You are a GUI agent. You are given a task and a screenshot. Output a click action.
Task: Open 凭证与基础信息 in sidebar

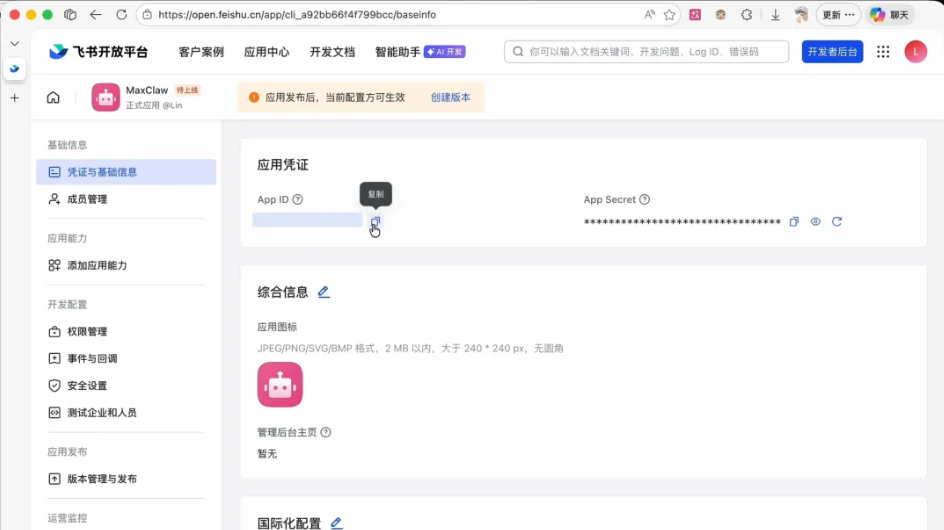tap(126, 172)
